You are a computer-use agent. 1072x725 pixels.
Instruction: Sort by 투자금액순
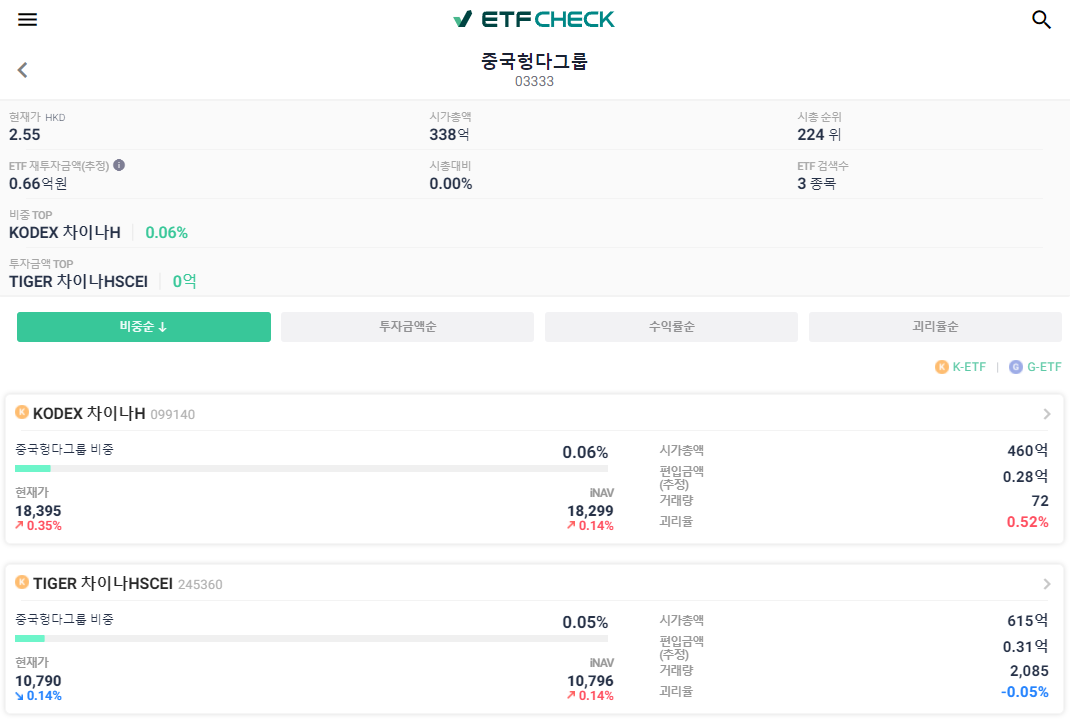407,327
